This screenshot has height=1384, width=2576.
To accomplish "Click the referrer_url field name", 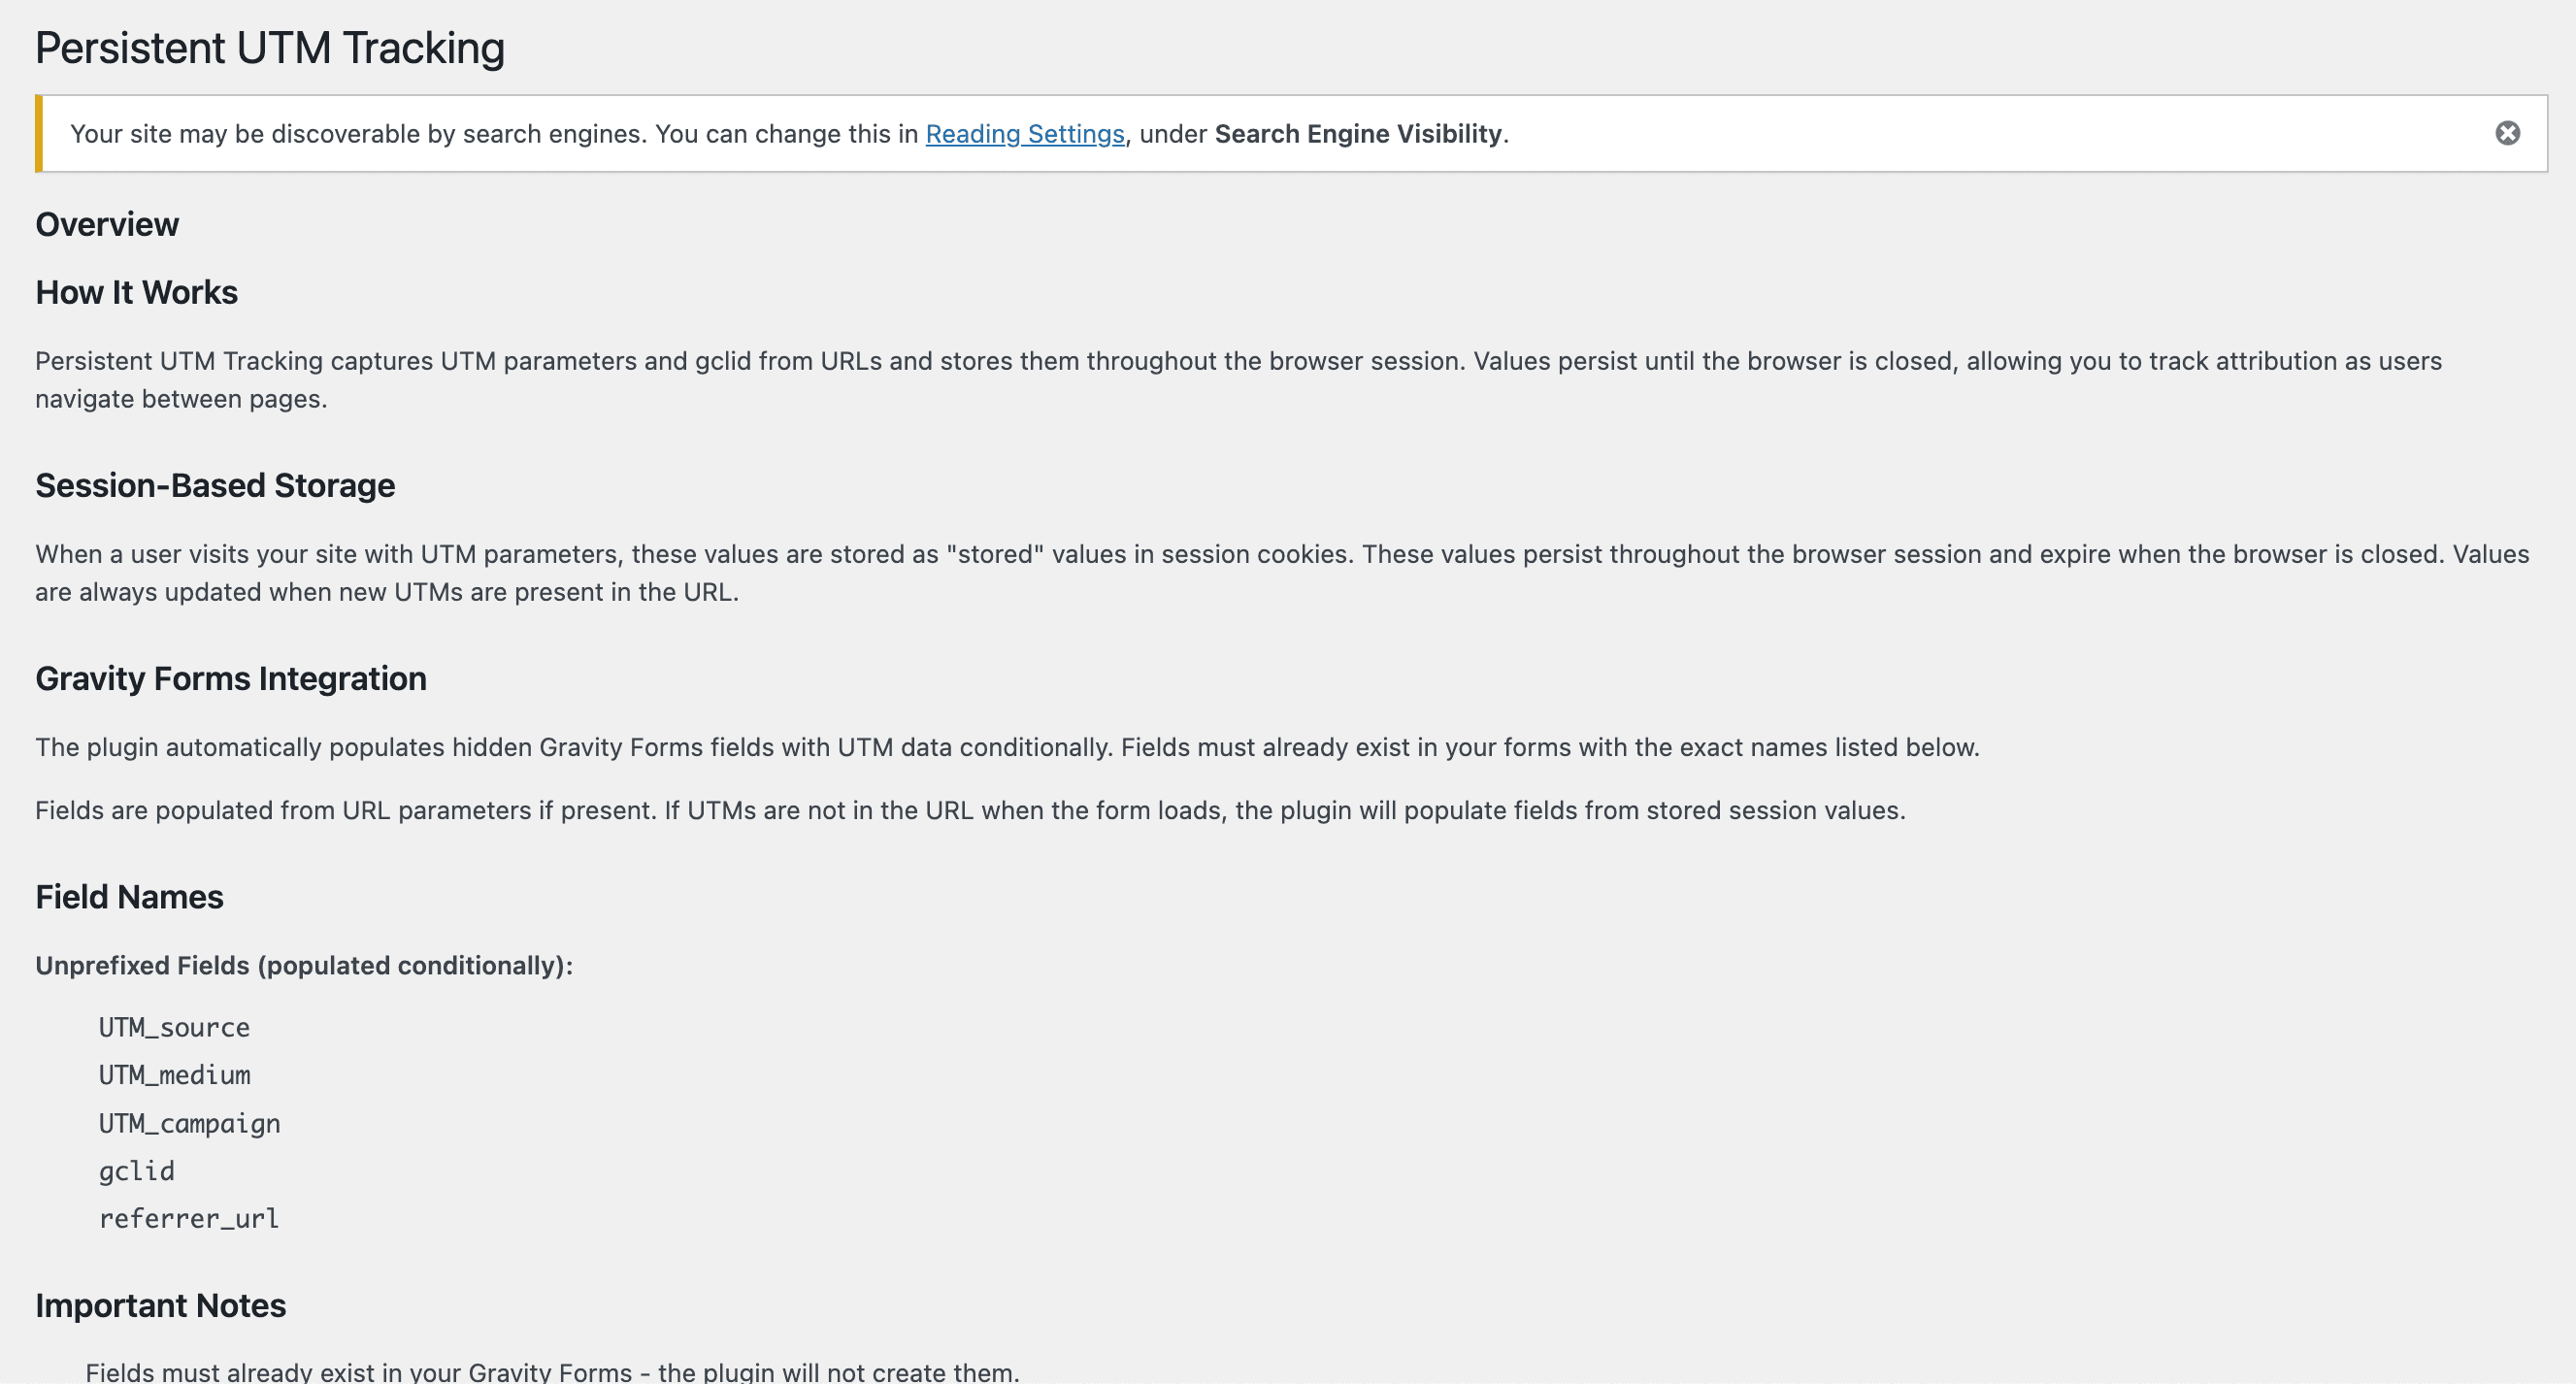I will [x=188, y=1218].
